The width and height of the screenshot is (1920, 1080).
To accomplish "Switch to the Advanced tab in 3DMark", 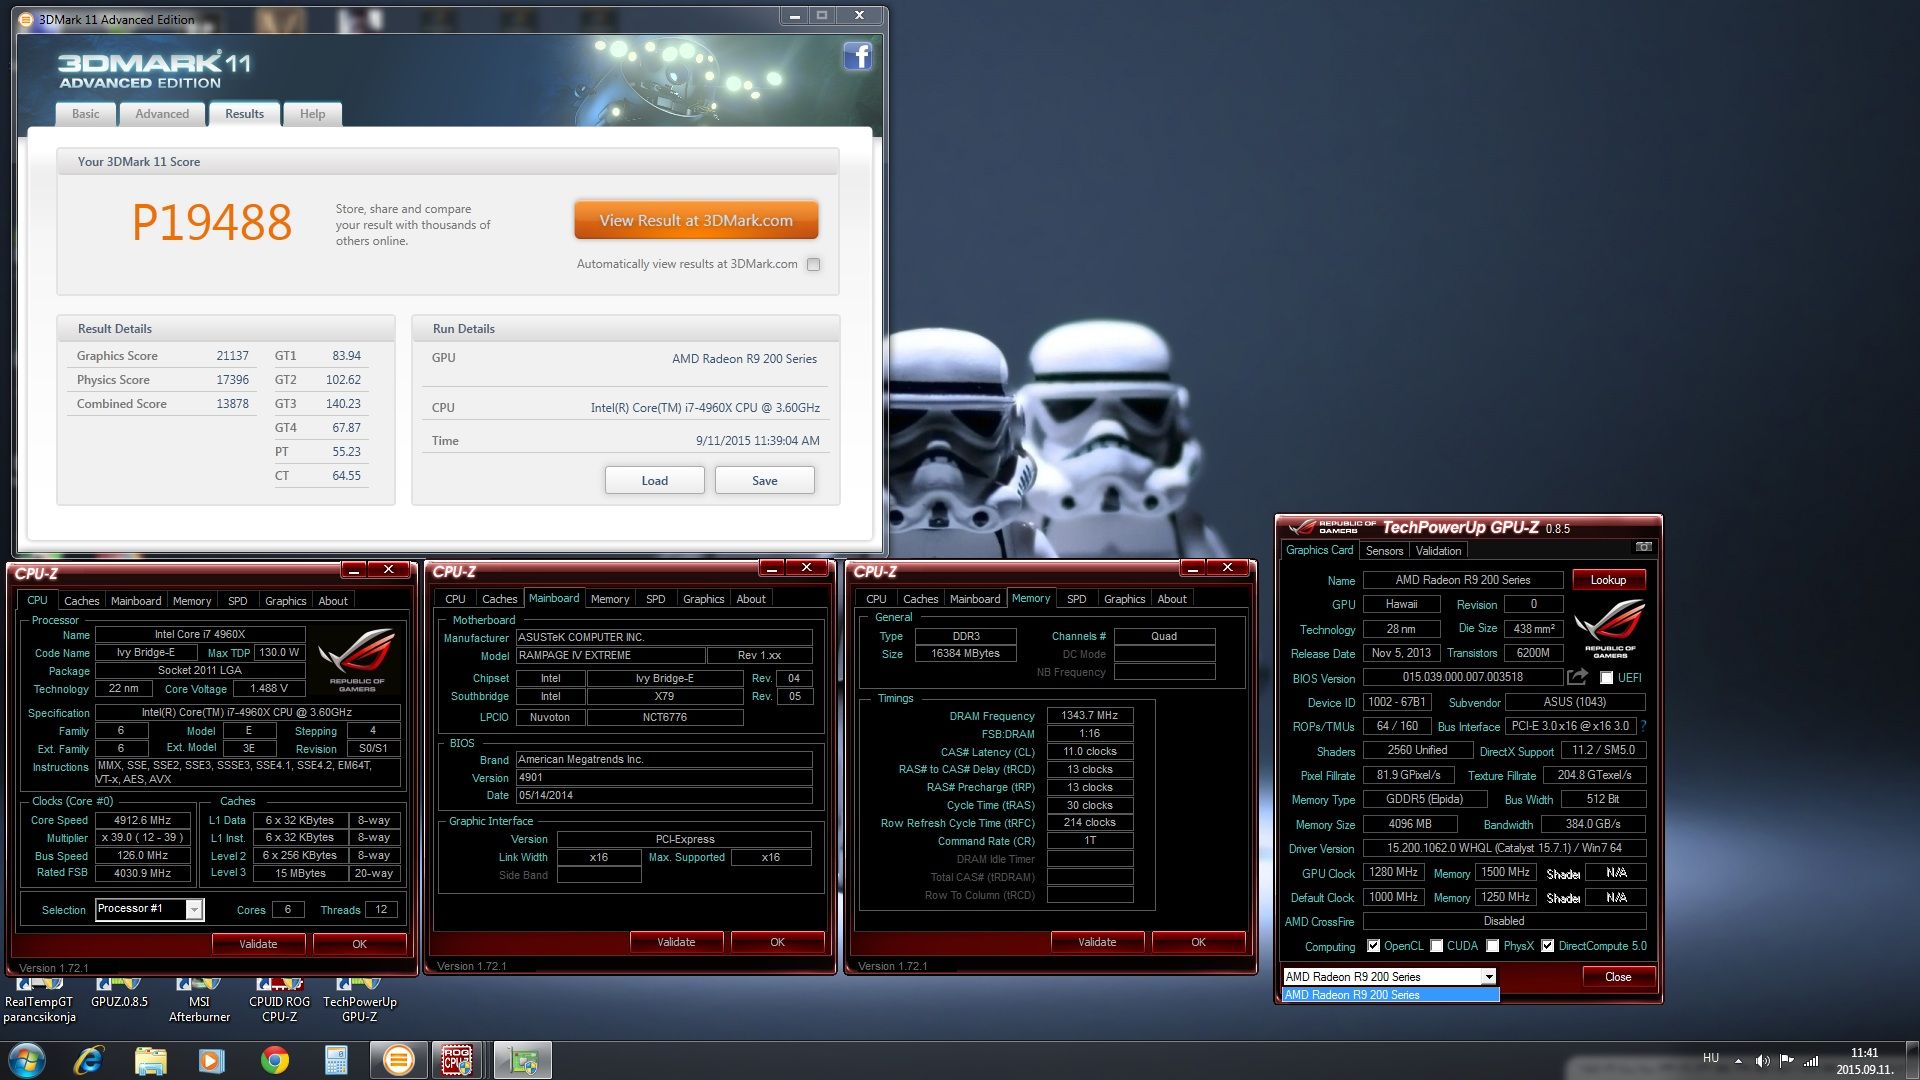I will [x=162, y=114].
